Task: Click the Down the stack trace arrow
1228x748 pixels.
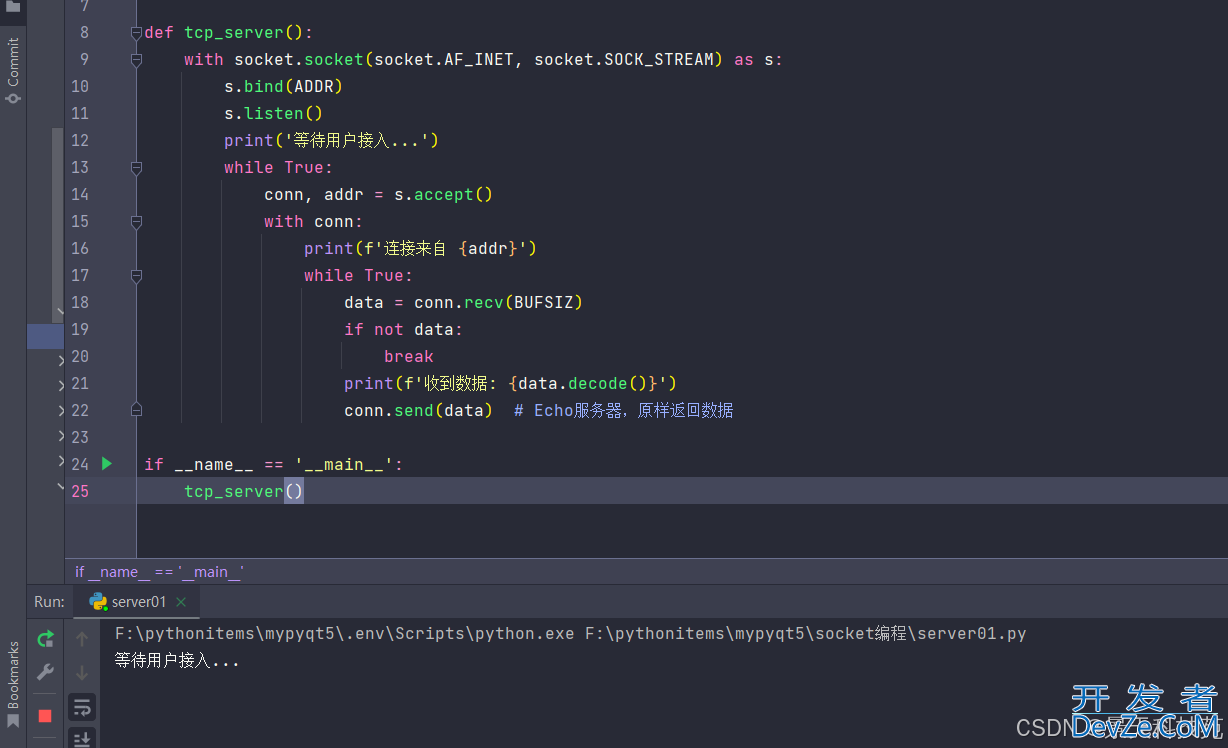Action: 82,673
